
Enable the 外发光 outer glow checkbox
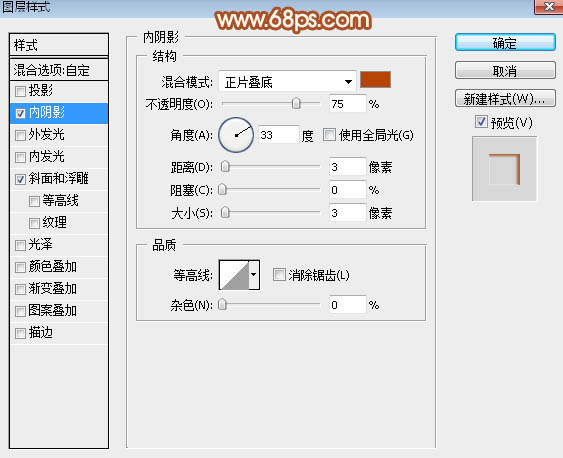20,135
